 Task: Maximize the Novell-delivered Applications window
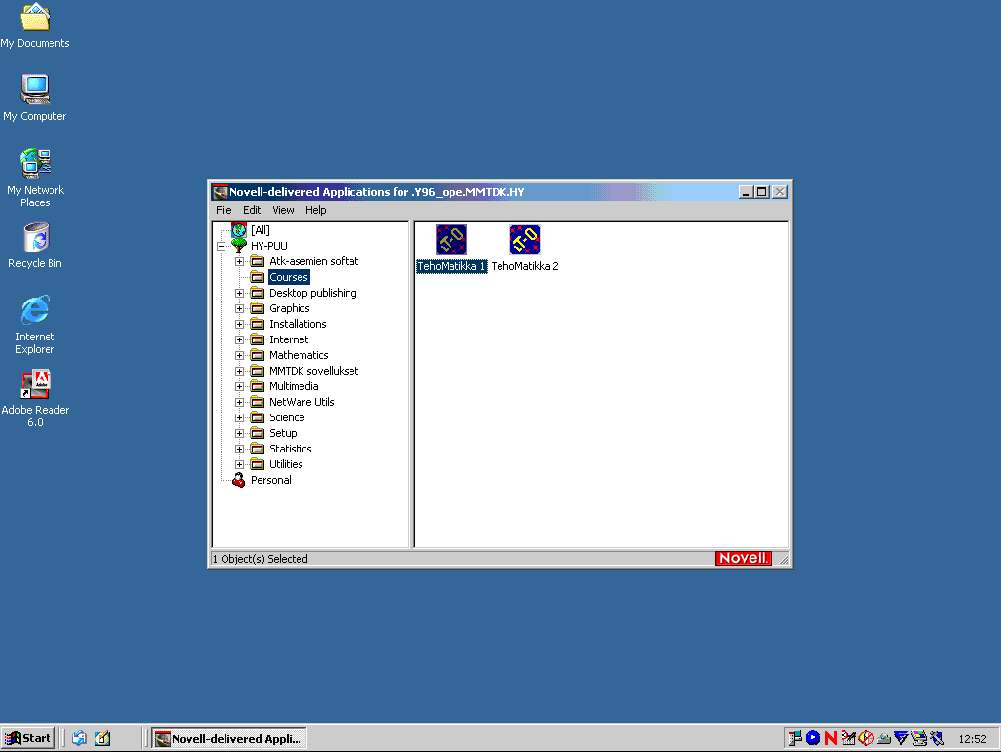tap(761, 192)
